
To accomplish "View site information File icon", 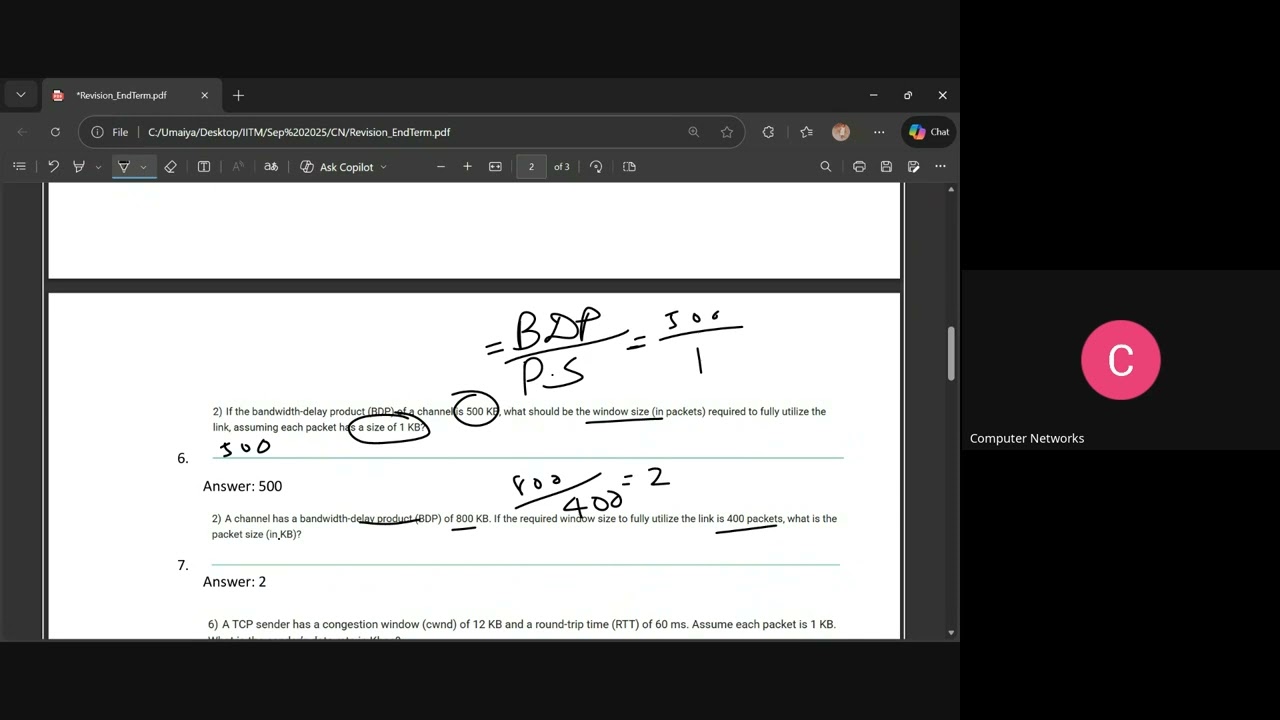I will (x=109, y=132).
